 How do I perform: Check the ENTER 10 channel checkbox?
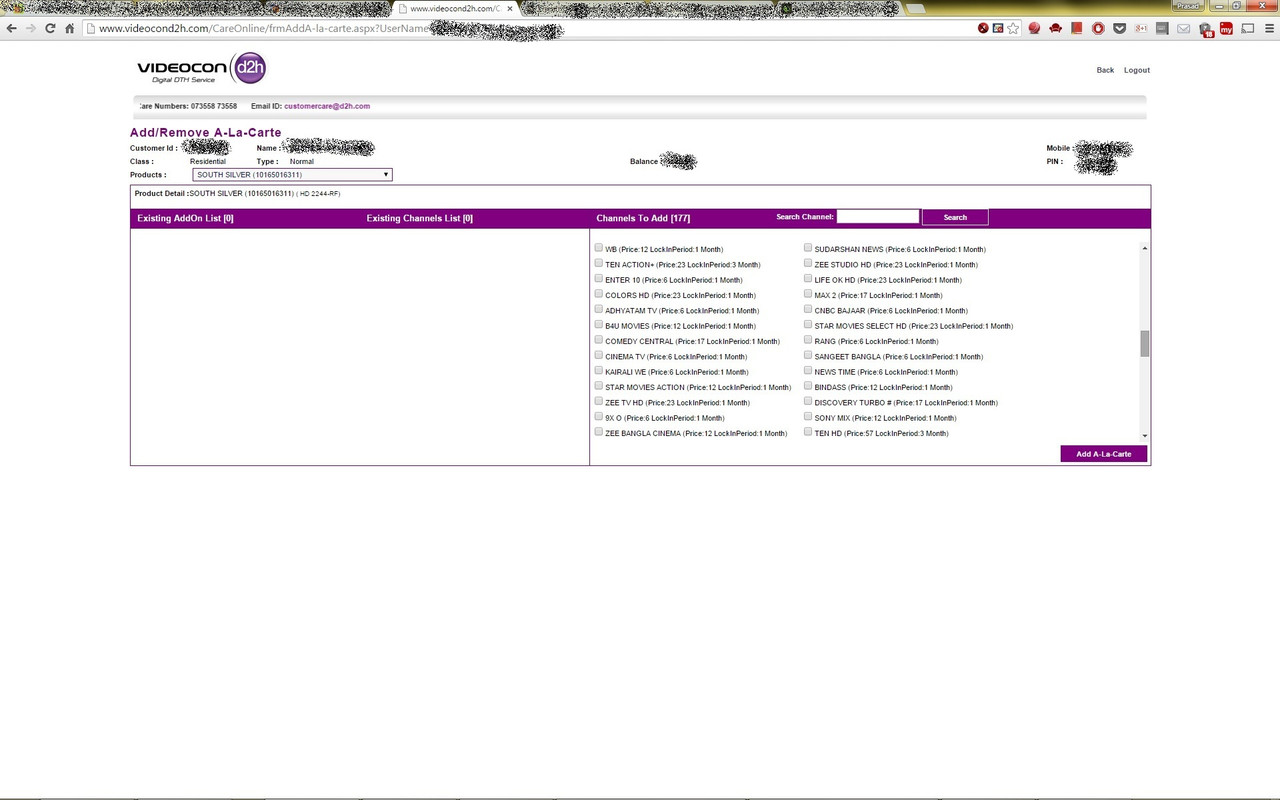pos(598,279)
